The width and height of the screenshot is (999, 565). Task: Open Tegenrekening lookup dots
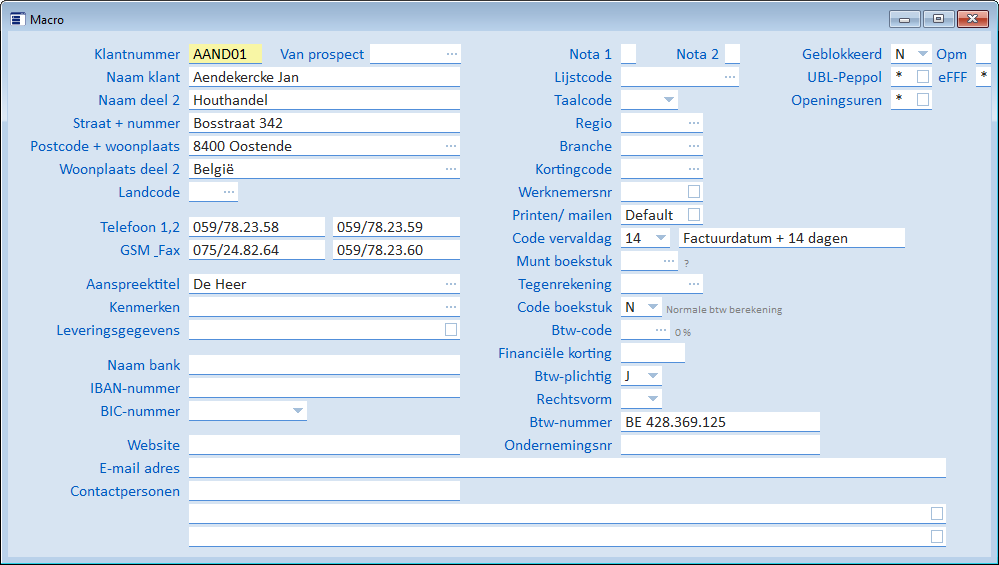pyautogui.click(x=694, y=284)
